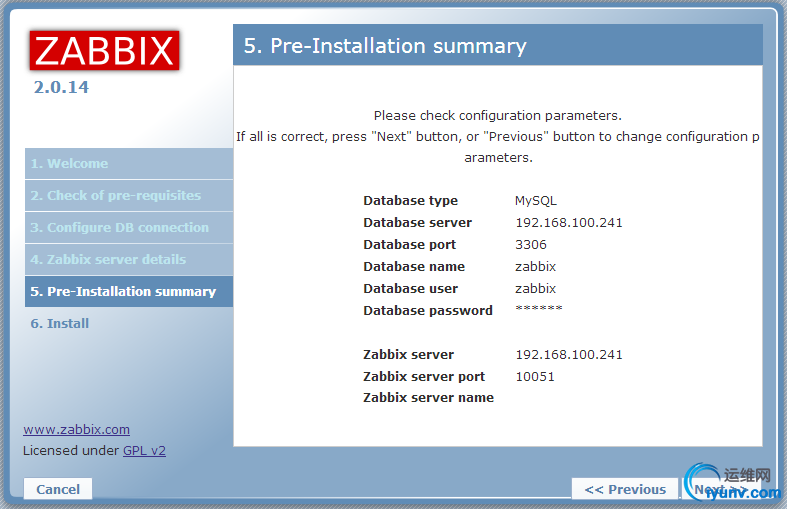This screenshot has height=509, width=787.
Task: Open the www.zabbix.com link
Action: 76,430
